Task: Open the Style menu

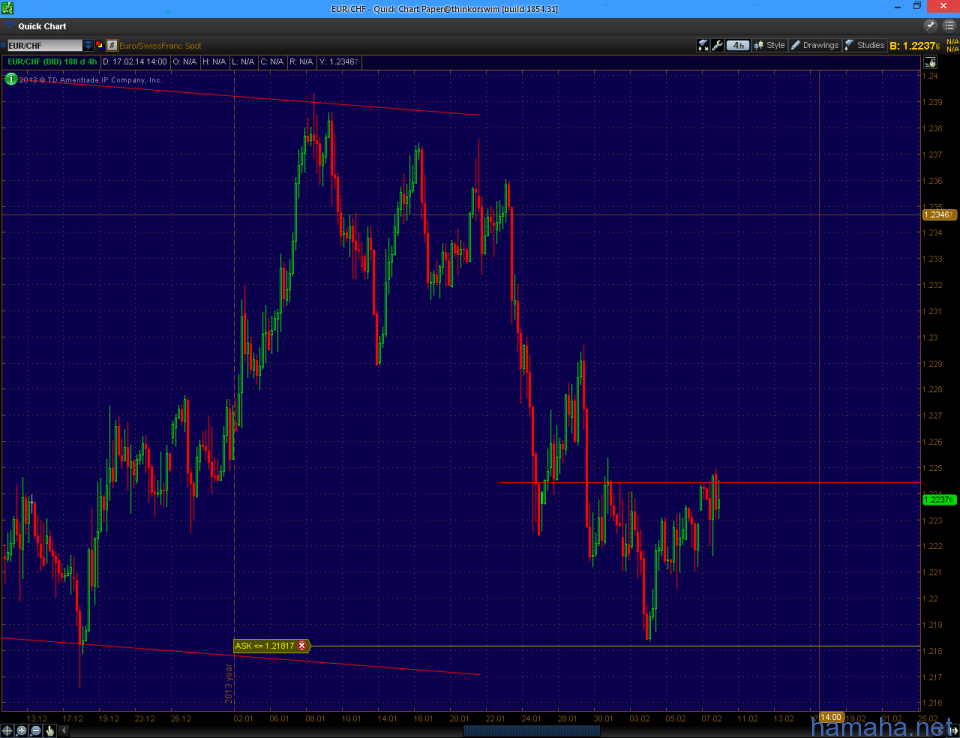Action: (x=770, y=45)
